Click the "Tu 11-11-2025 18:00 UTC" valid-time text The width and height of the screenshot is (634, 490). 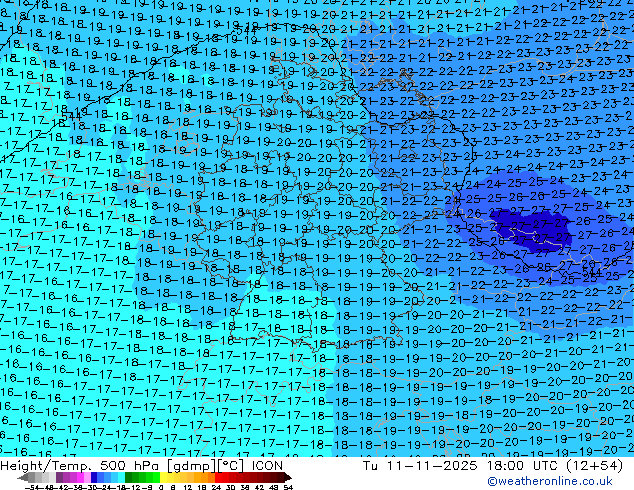461,466
